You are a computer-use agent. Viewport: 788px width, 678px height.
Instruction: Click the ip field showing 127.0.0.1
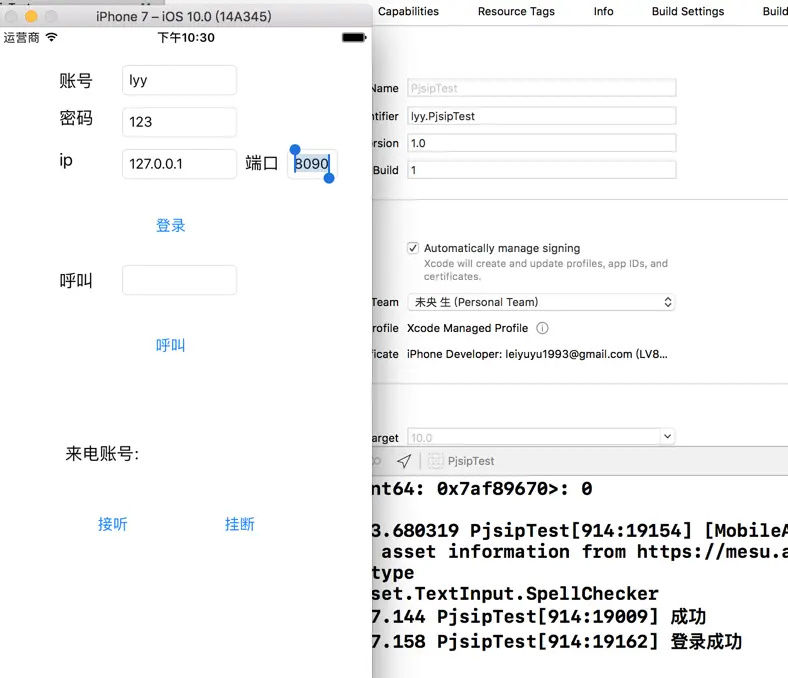(x=179, y=164)
